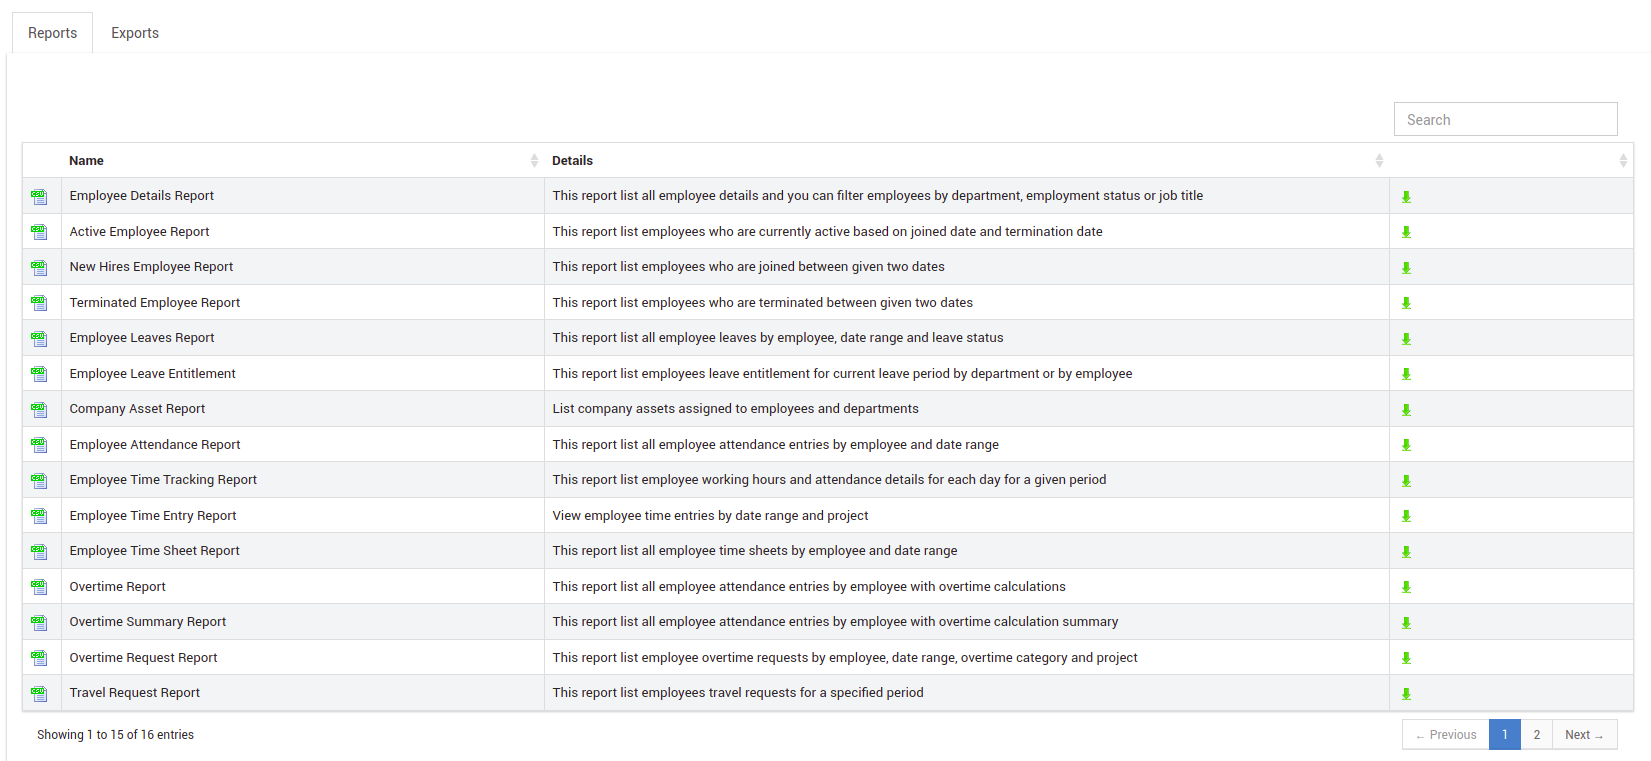
Task: Click report icon beside Employee Time Entry Report
Action: 39,516
